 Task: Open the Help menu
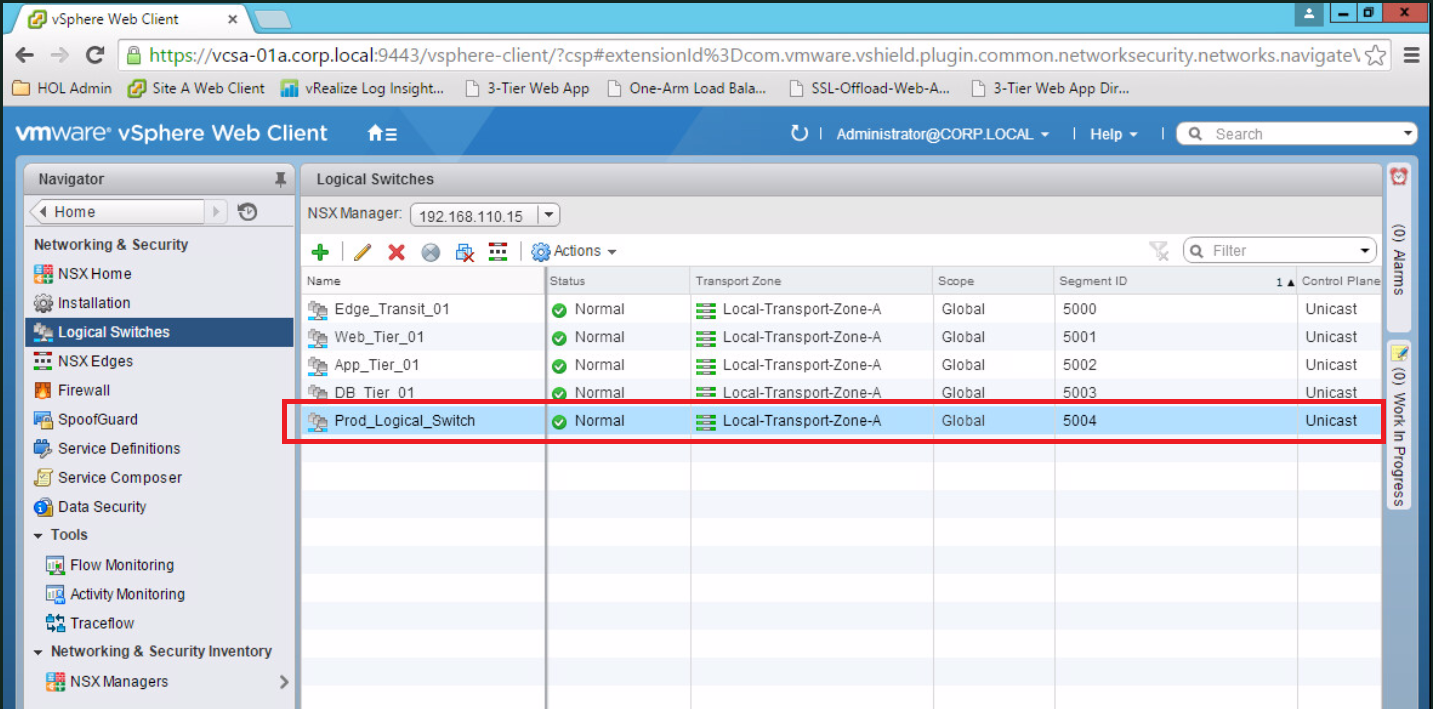pos(1113,134)
